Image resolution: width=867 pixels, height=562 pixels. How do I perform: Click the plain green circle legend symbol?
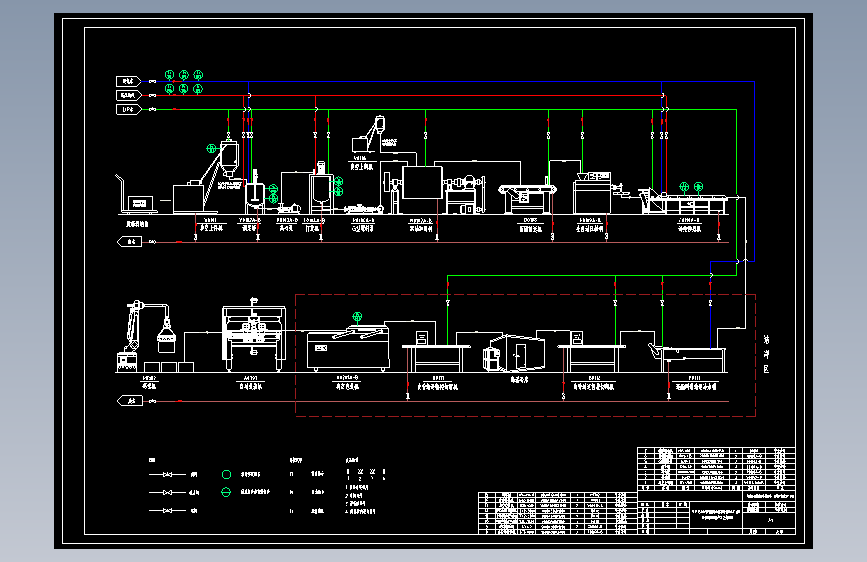pyautogui.click(x=226, y=475)
